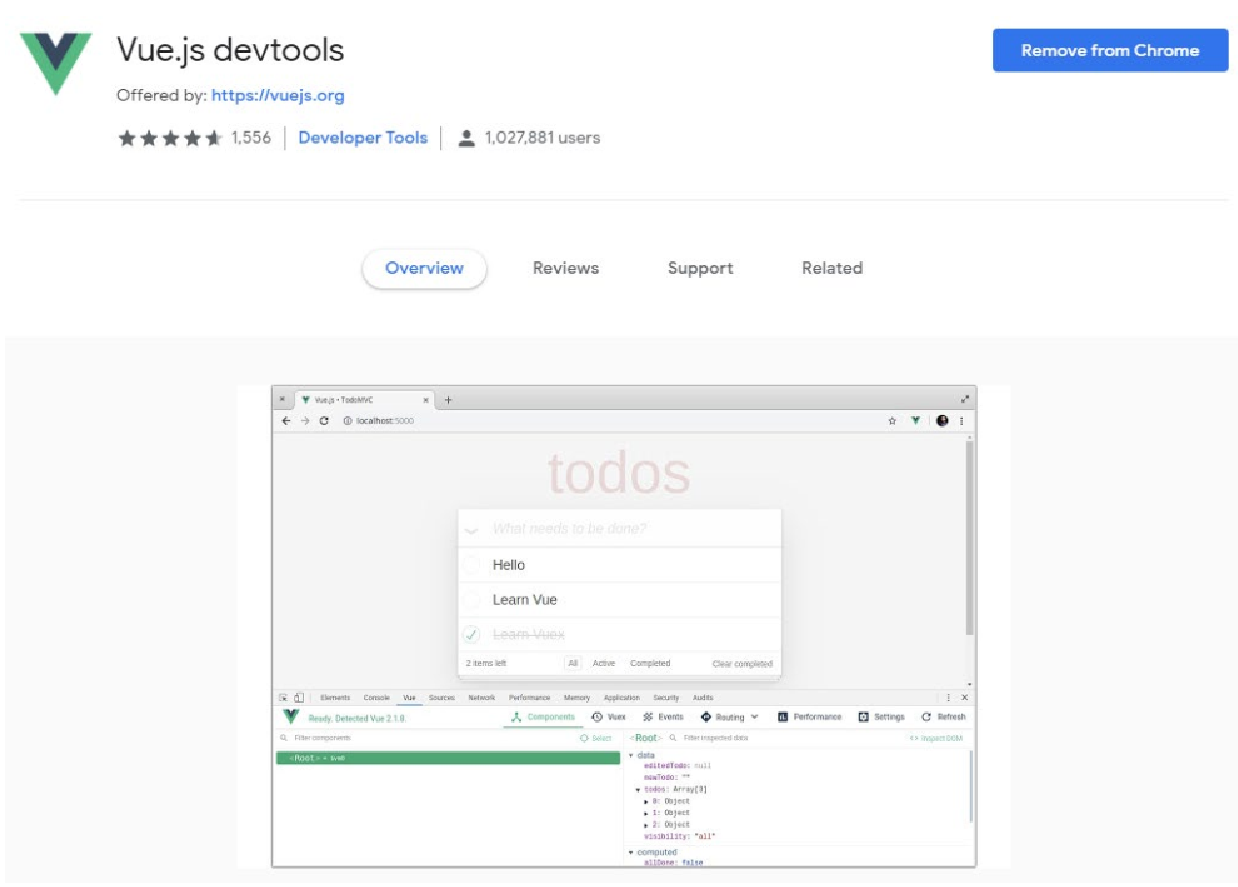Uncheck the completed 'Learn Vuex' todo
Image resolution: width=1238 pixels, height=887 pixels.
(472, 634)
